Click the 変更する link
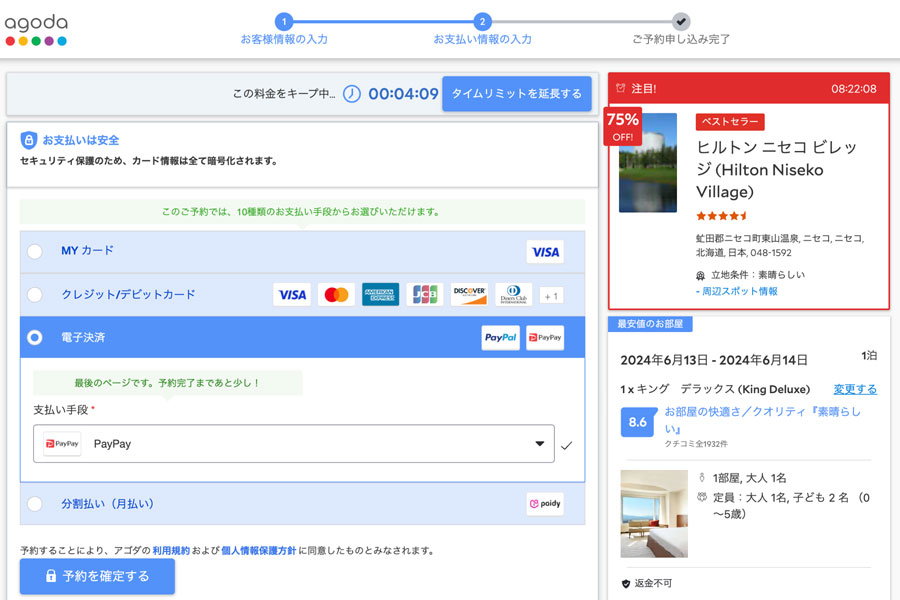 (855, 389)
